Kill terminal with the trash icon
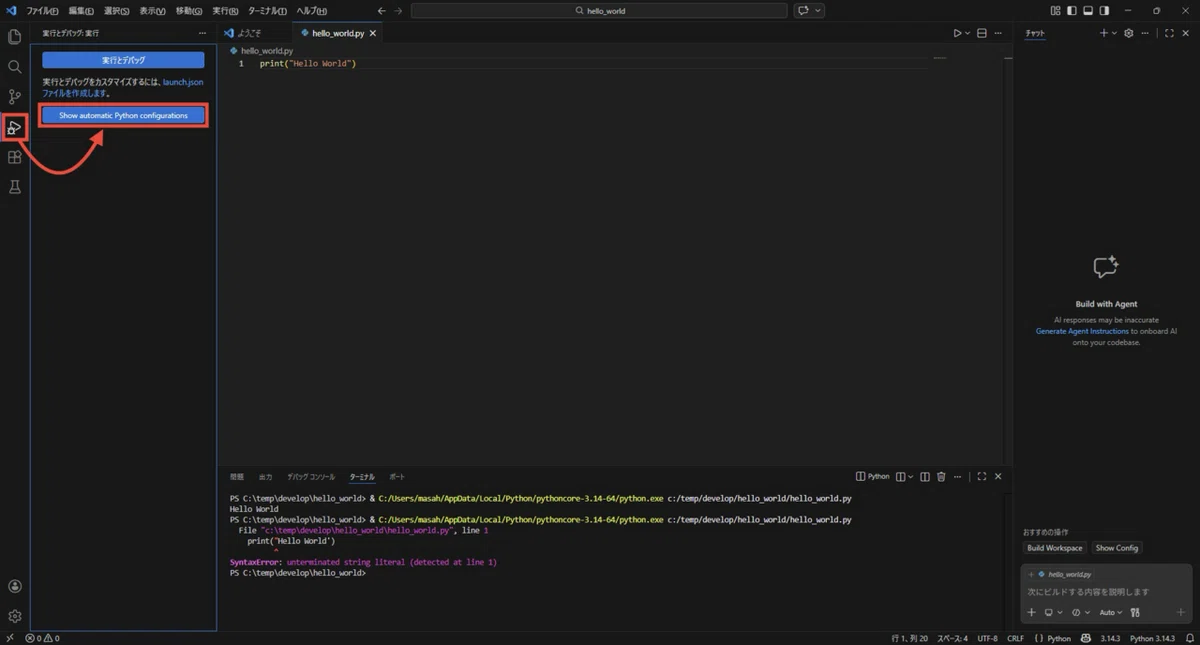1200x645 pixels. click(x=941, y=477)
